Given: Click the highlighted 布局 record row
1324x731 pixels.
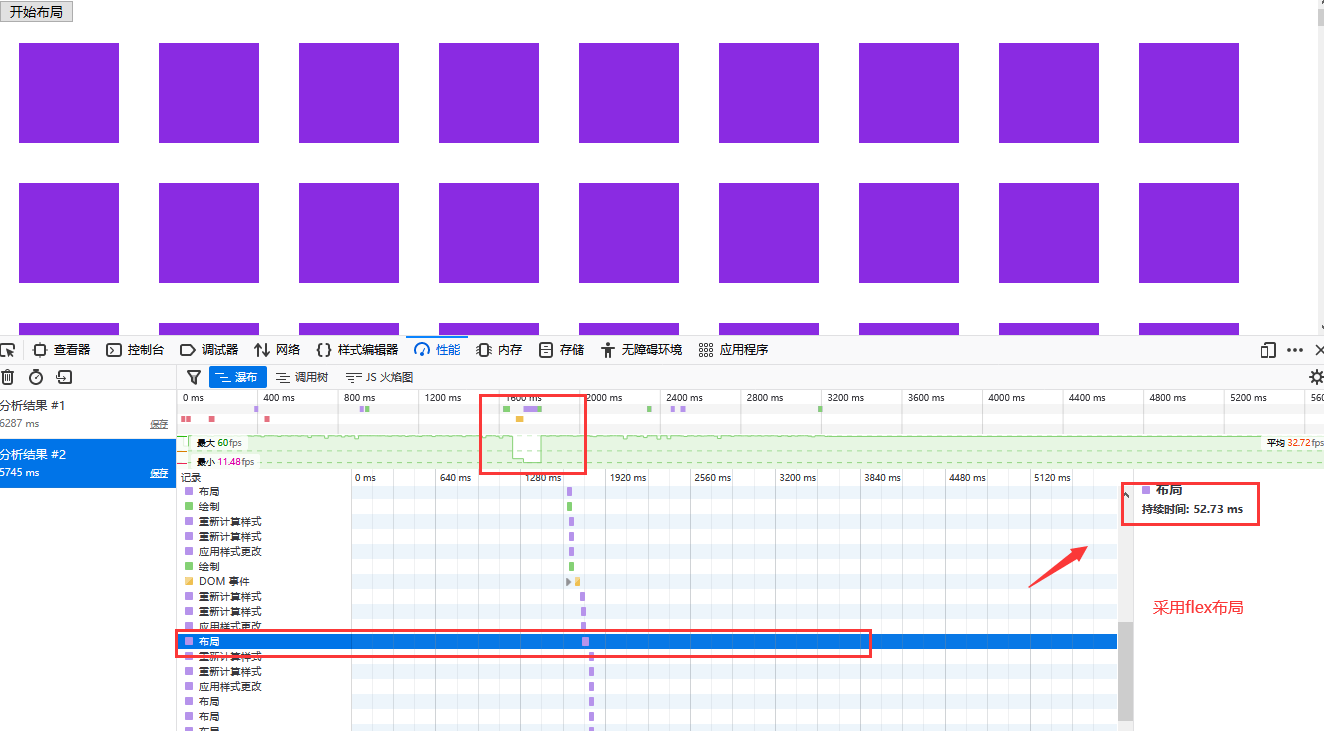Looking at the screenshot, I should coord(646,641).
